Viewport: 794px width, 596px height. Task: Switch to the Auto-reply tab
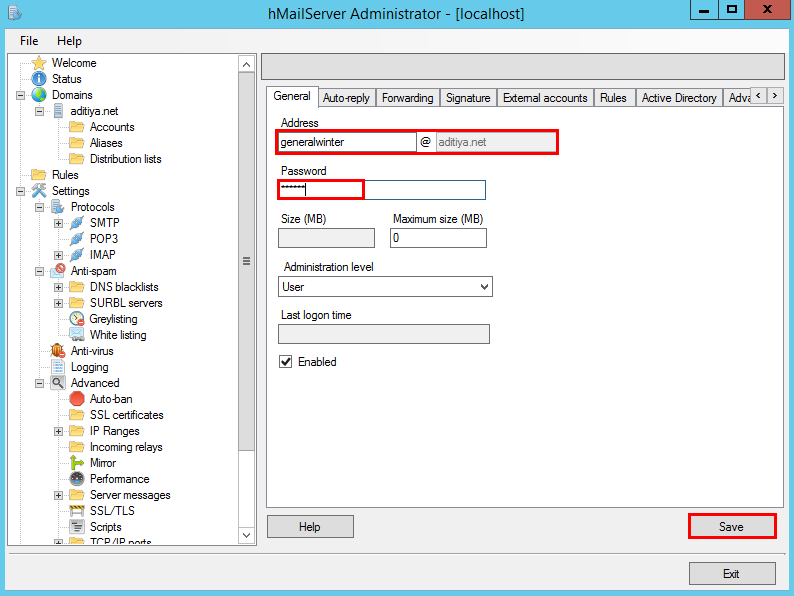[346, 98]
